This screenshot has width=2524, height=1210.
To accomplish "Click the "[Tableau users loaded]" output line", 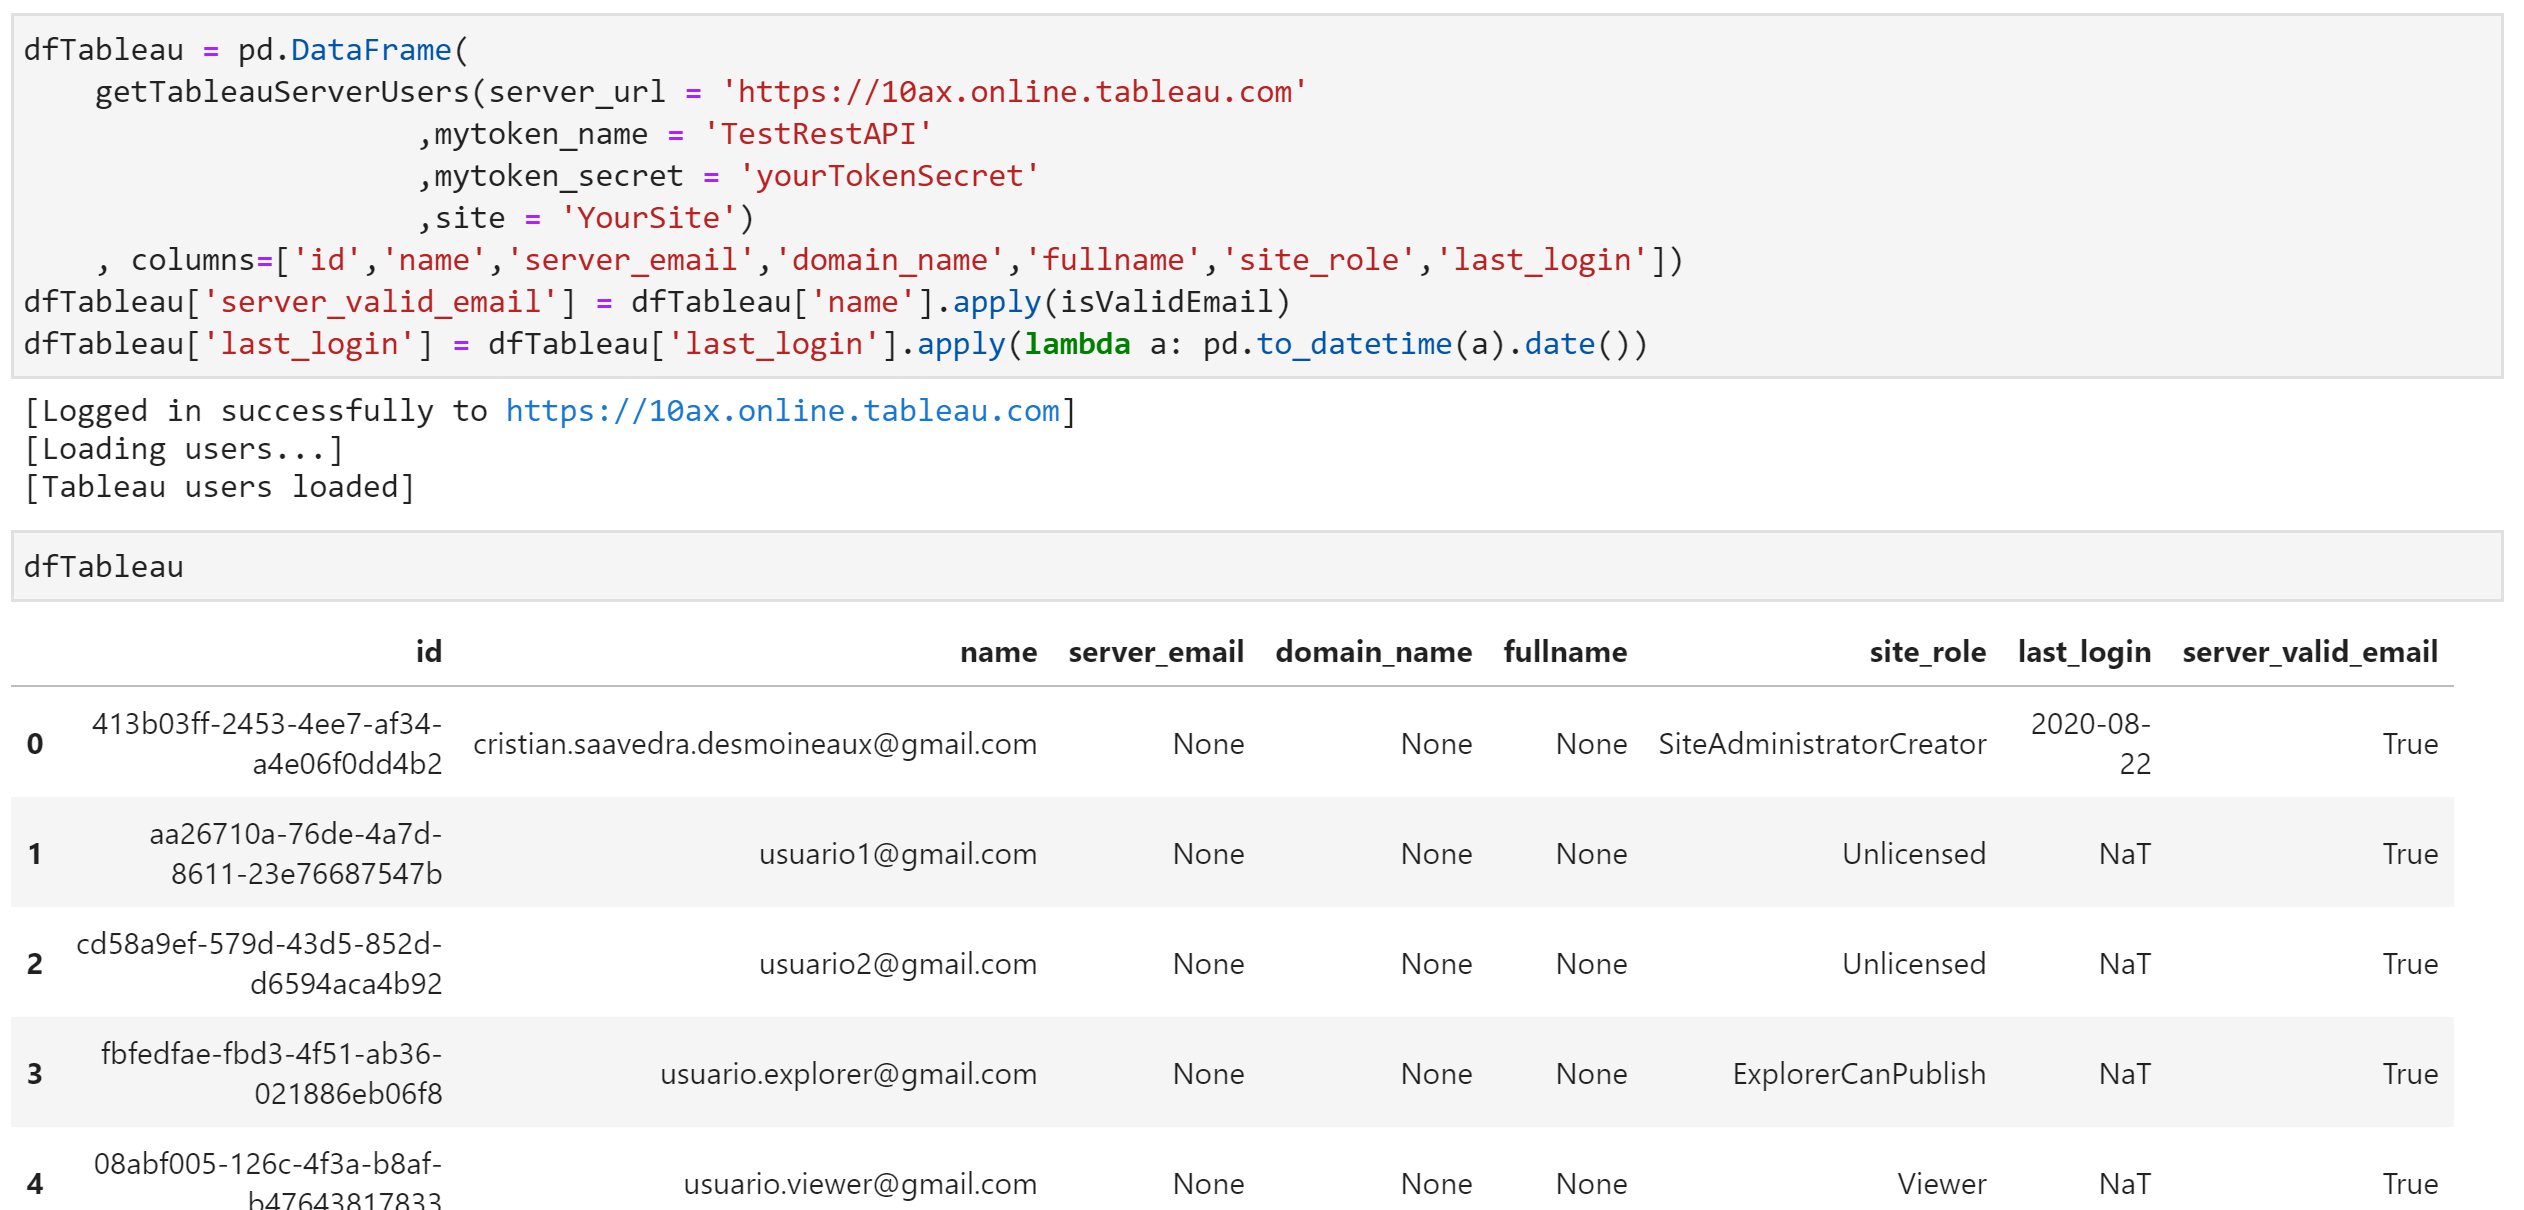I will click(219, 487).
